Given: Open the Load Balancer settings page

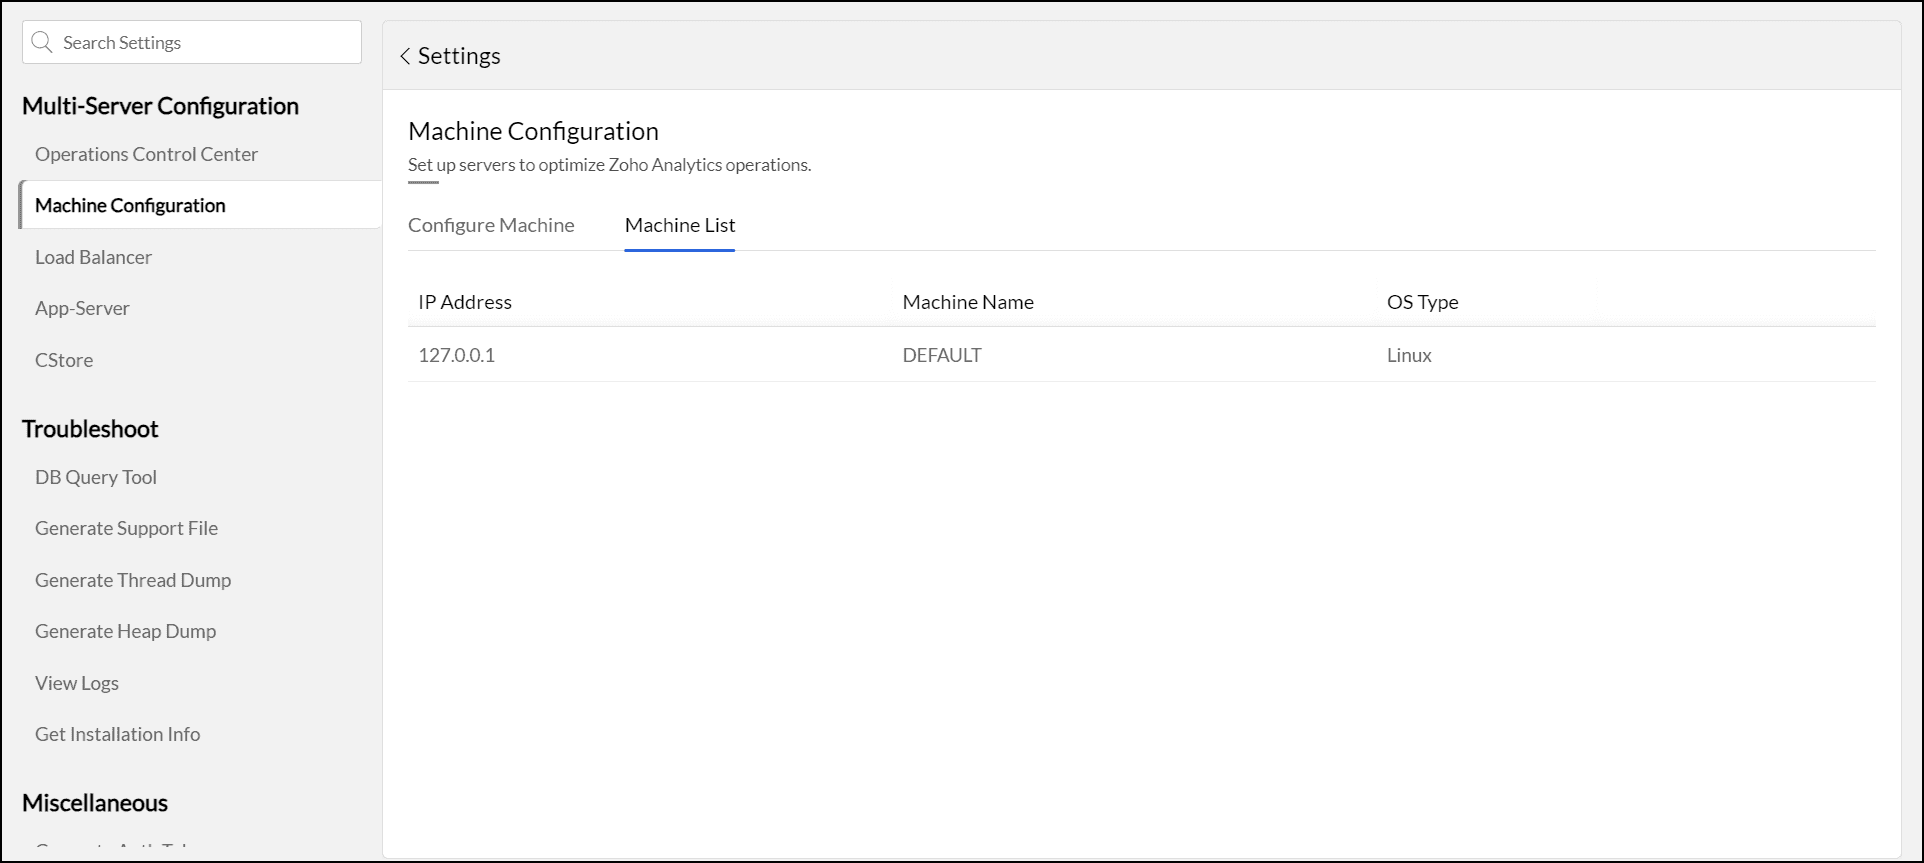Looking at the screenshot, I should [93, 257].
